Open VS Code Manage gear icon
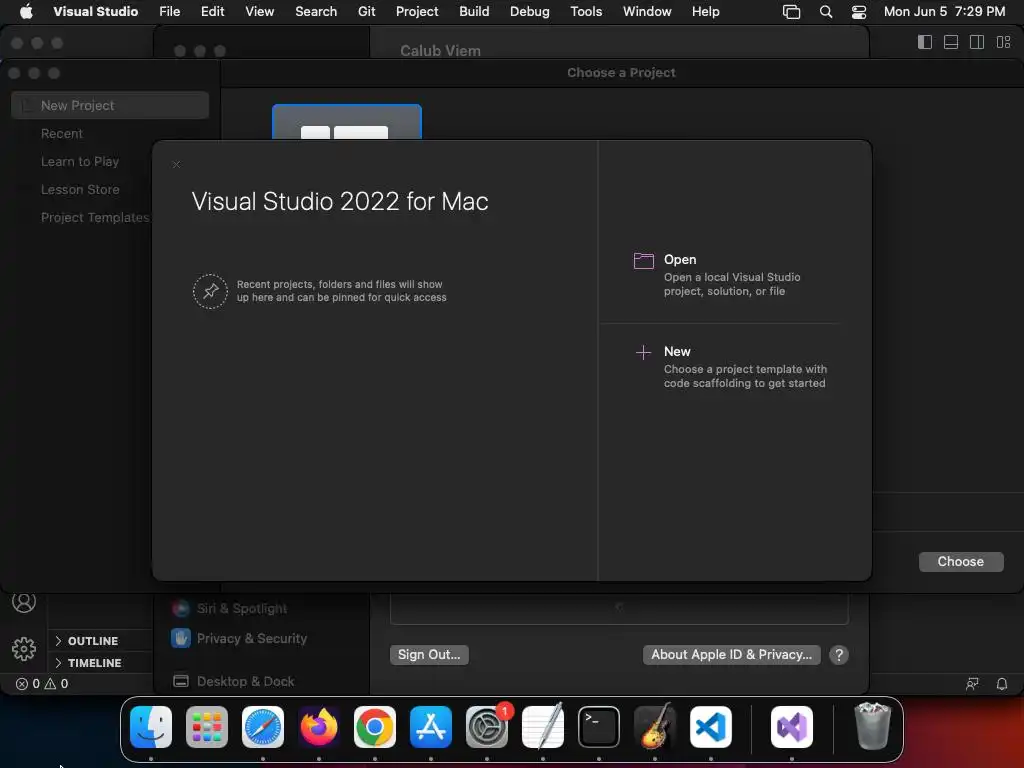The image size is (1024, 768). tap(24, 648)
